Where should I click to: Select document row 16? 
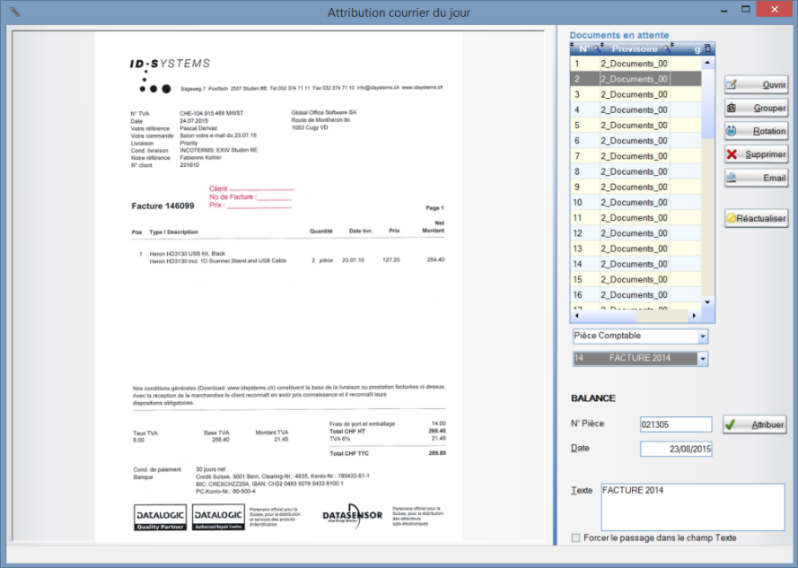[636, 295]
